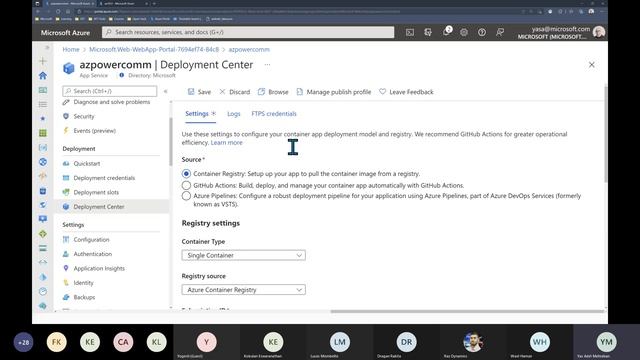Open Microsoft.Web-WebApp-Portal breadcrumb
640x360 pixels.
pyautogui.click(x=154, y=49)
